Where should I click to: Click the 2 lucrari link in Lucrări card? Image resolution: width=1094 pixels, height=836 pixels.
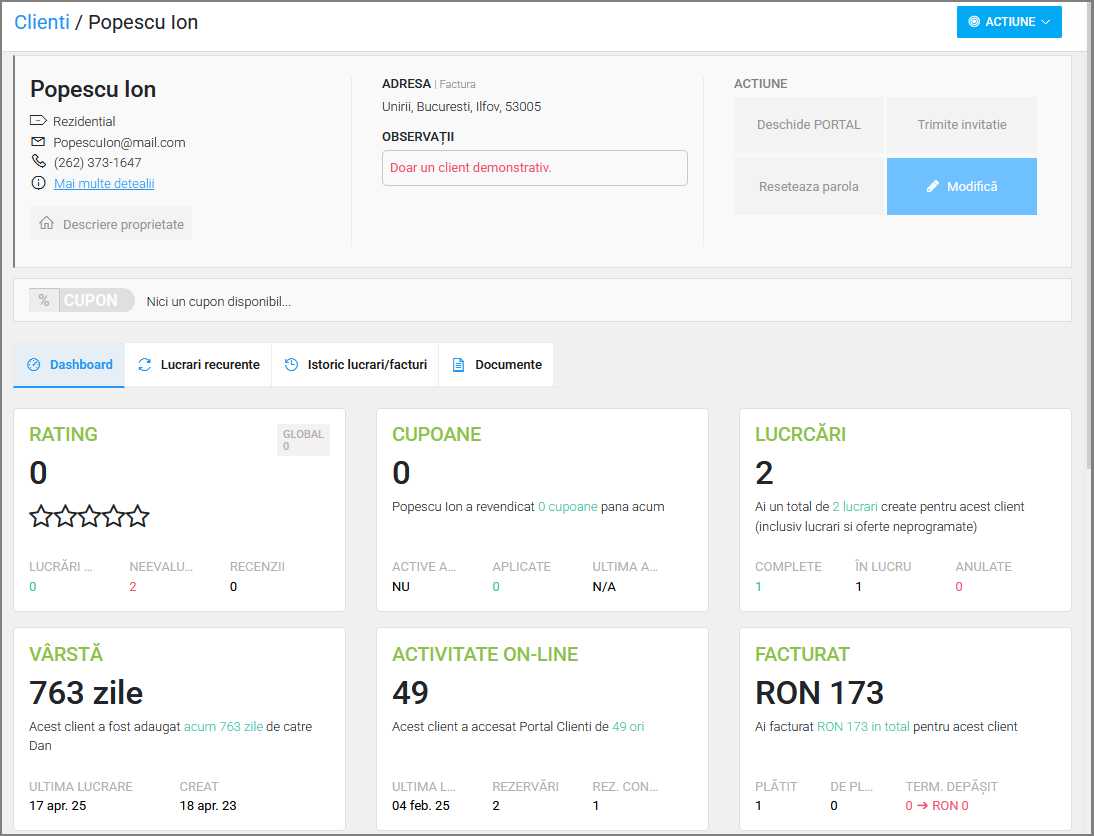(855, 507)
